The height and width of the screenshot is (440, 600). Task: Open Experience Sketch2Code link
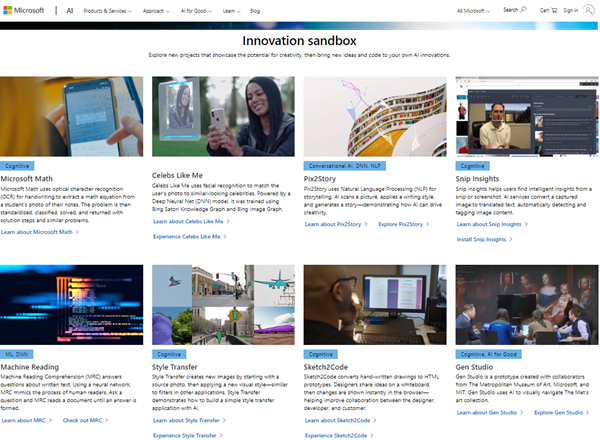tap(339, 435)
